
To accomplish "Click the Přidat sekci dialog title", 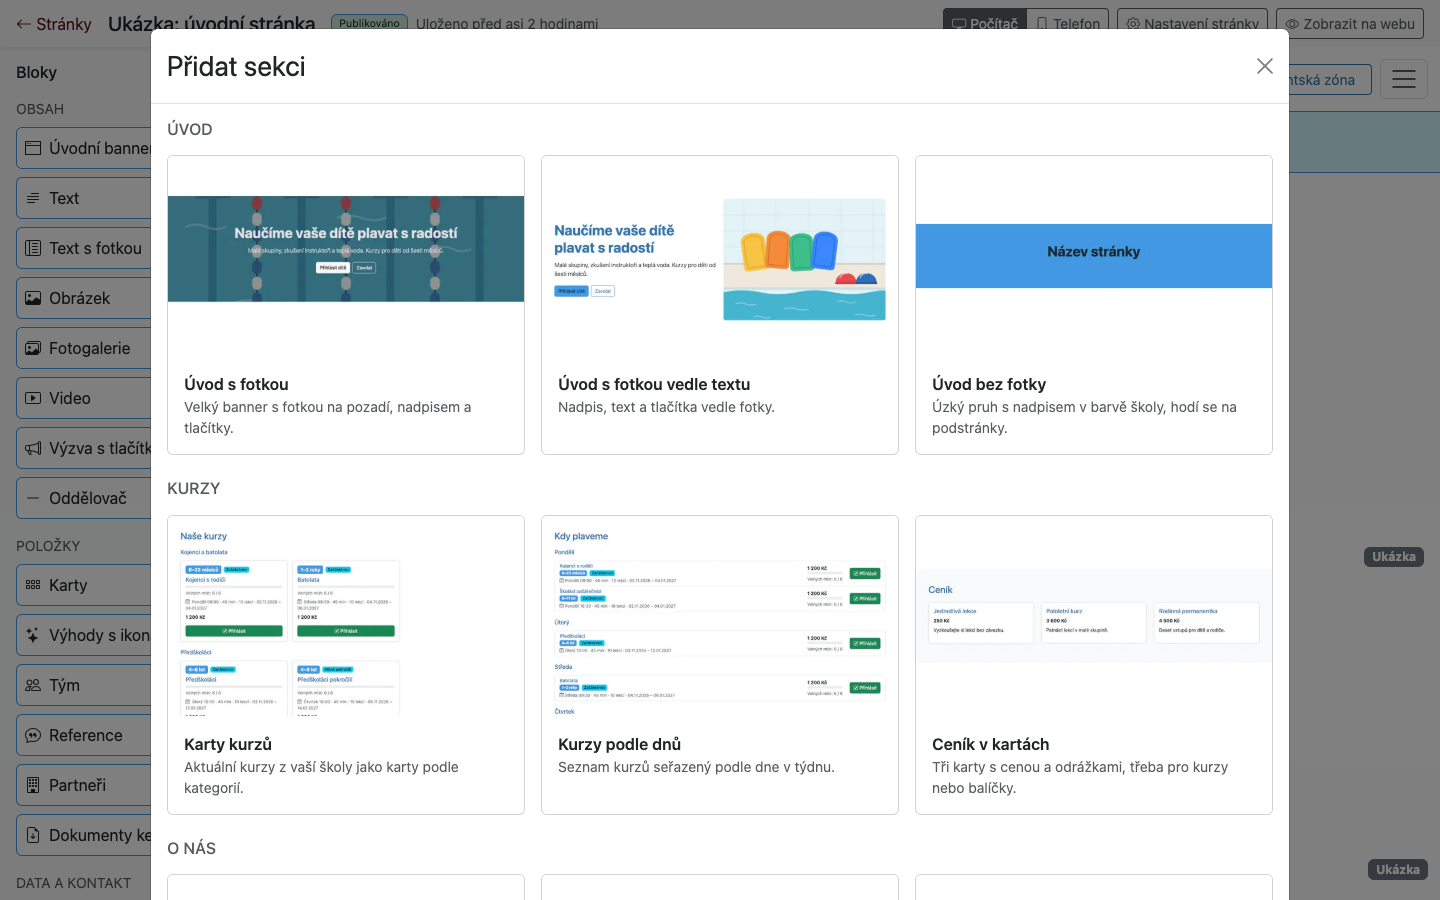I will click(x=236, y=66).
